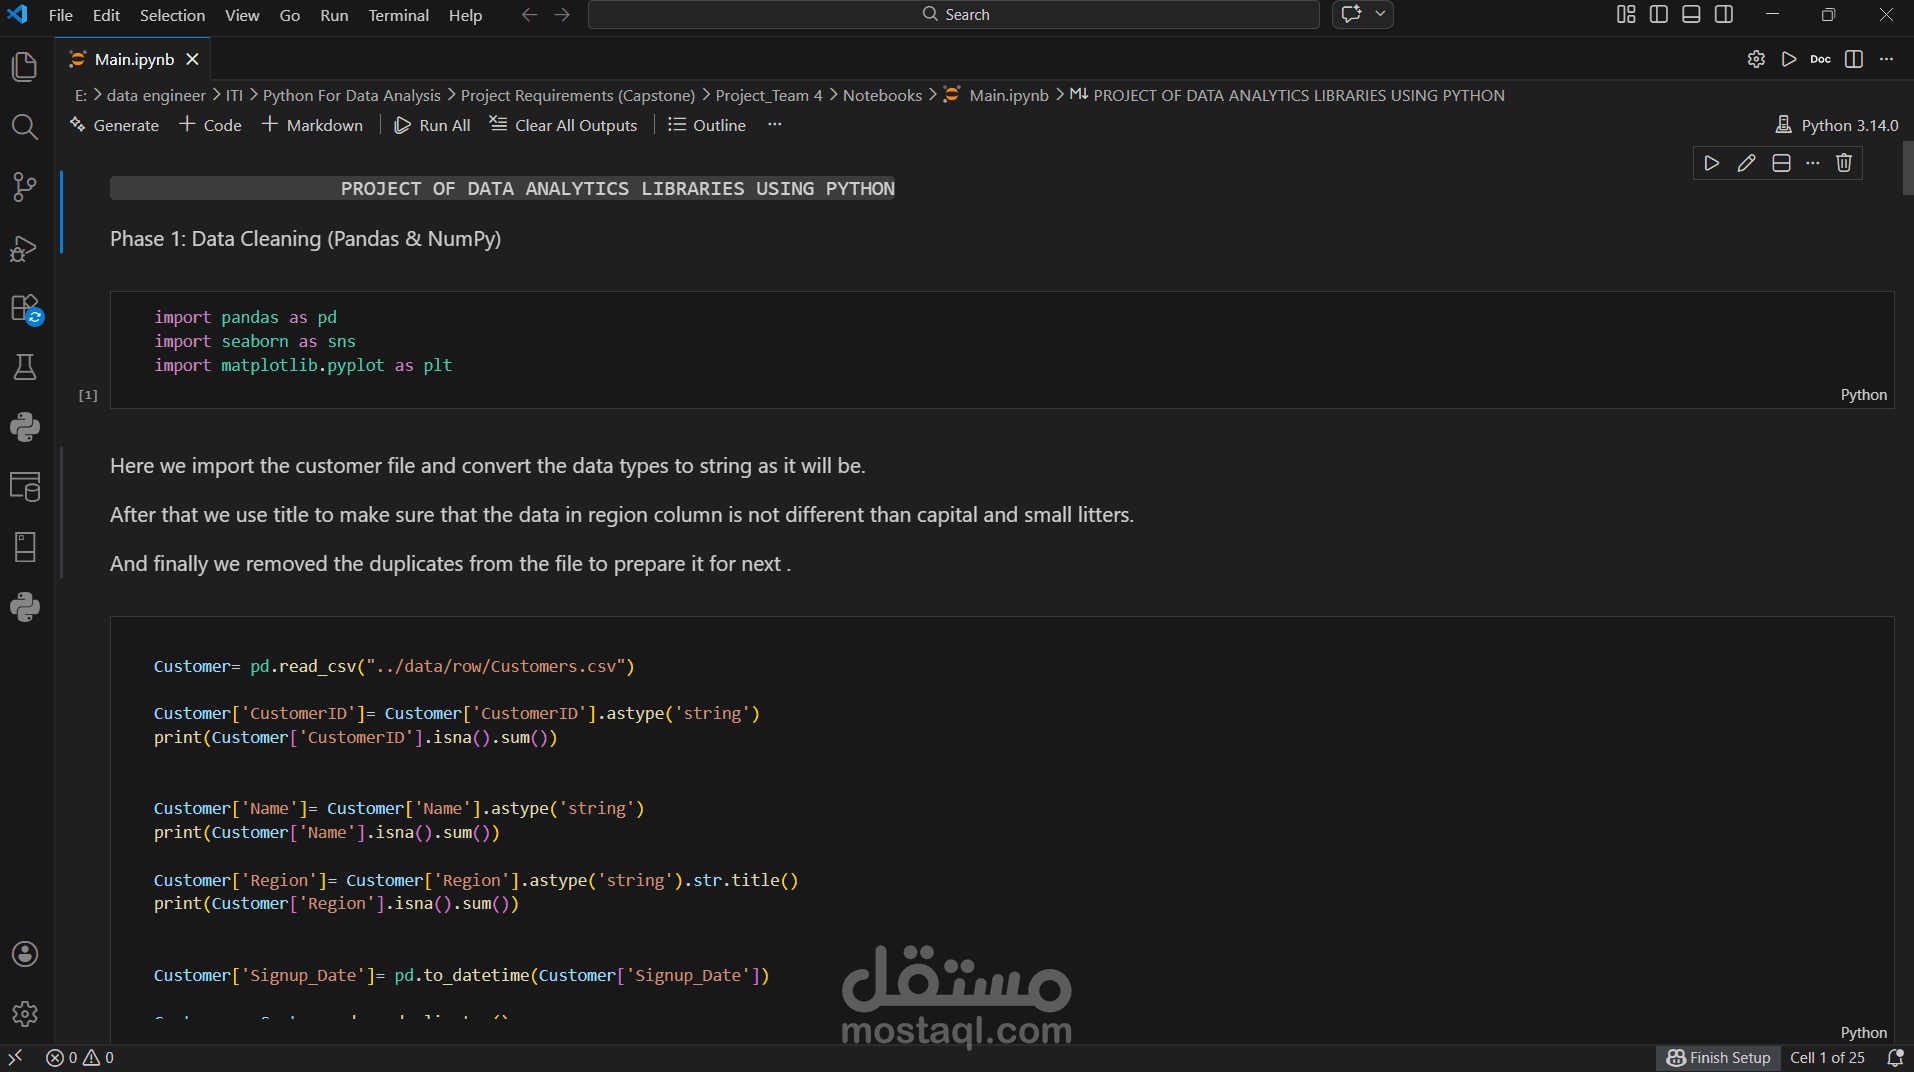The height and width of the screenshot is (1072, 1914).
Task: Close the Main.ipynb tab
Action: click(192, 59)
